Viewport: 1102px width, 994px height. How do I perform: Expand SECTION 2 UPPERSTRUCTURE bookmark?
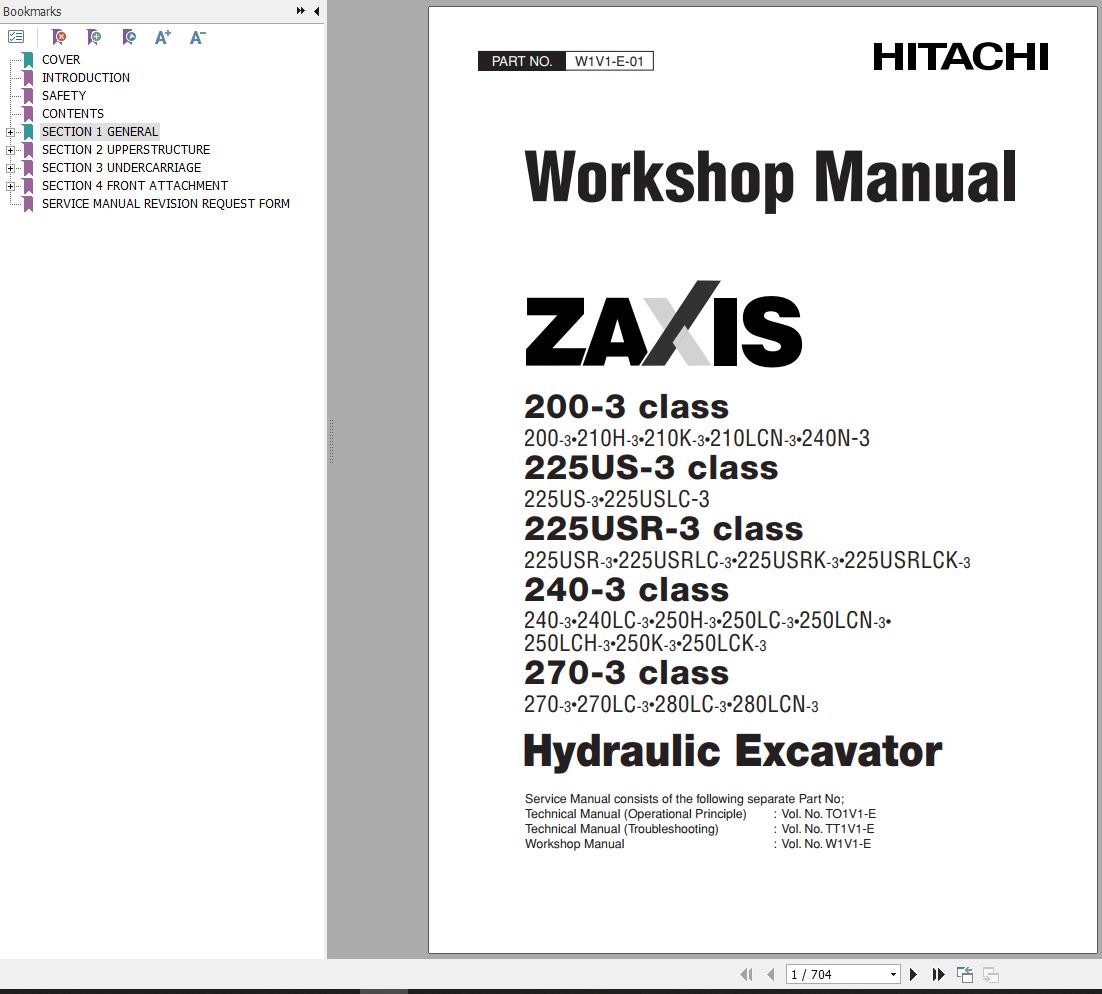(10, 150)
